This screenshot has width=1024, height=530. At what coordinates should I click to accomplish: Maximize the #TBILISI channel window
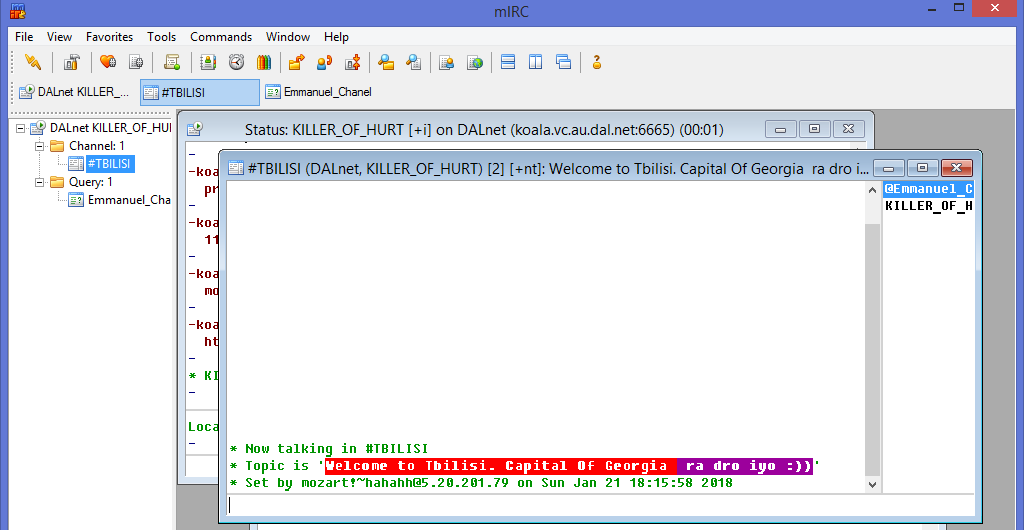(x=922, y=168)
